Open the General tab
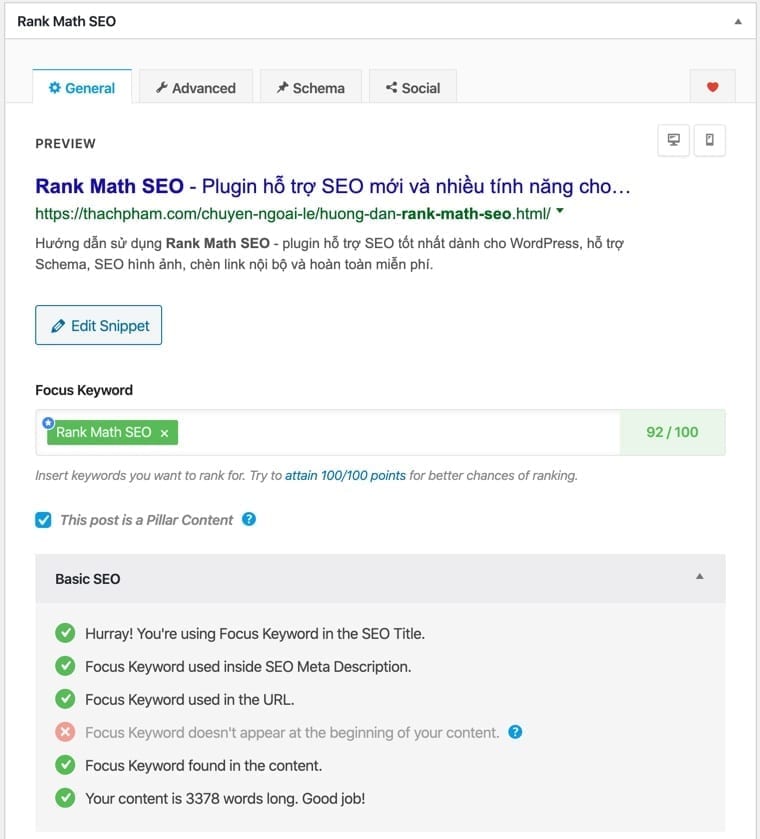 click(x=82, y=87)
